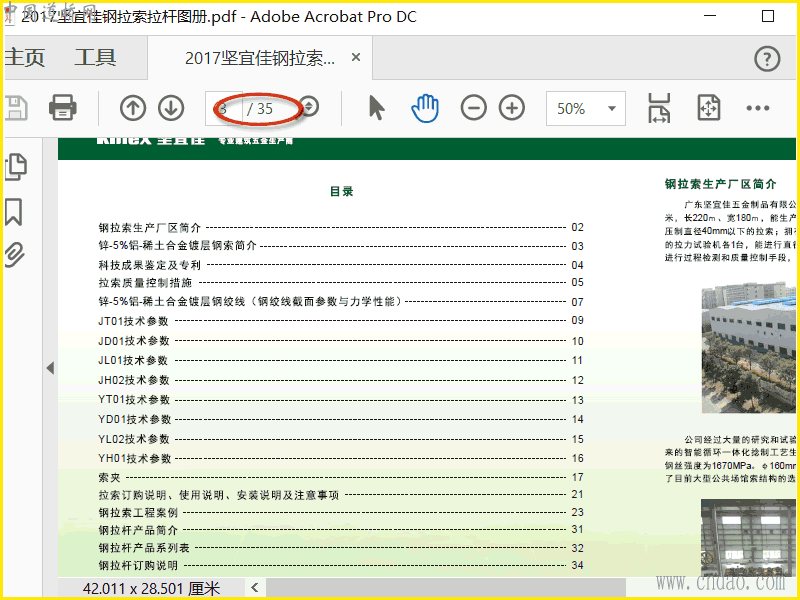Minimize the Acrobat window
This screenshot has width=800, height=600.
click(x=710, y=16)
